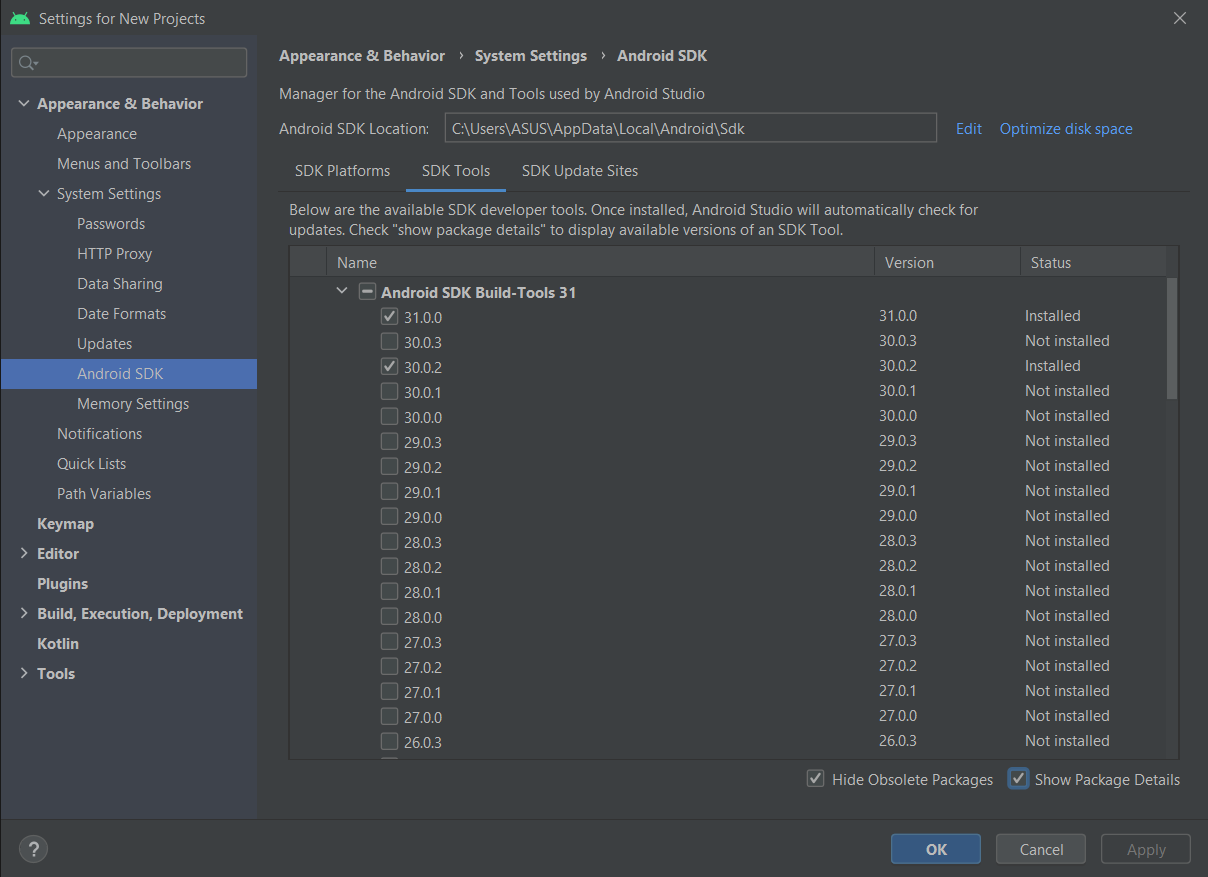Expand the Editor settings node
Viewport: 1208px width, 877px height.
coord(24,553)
